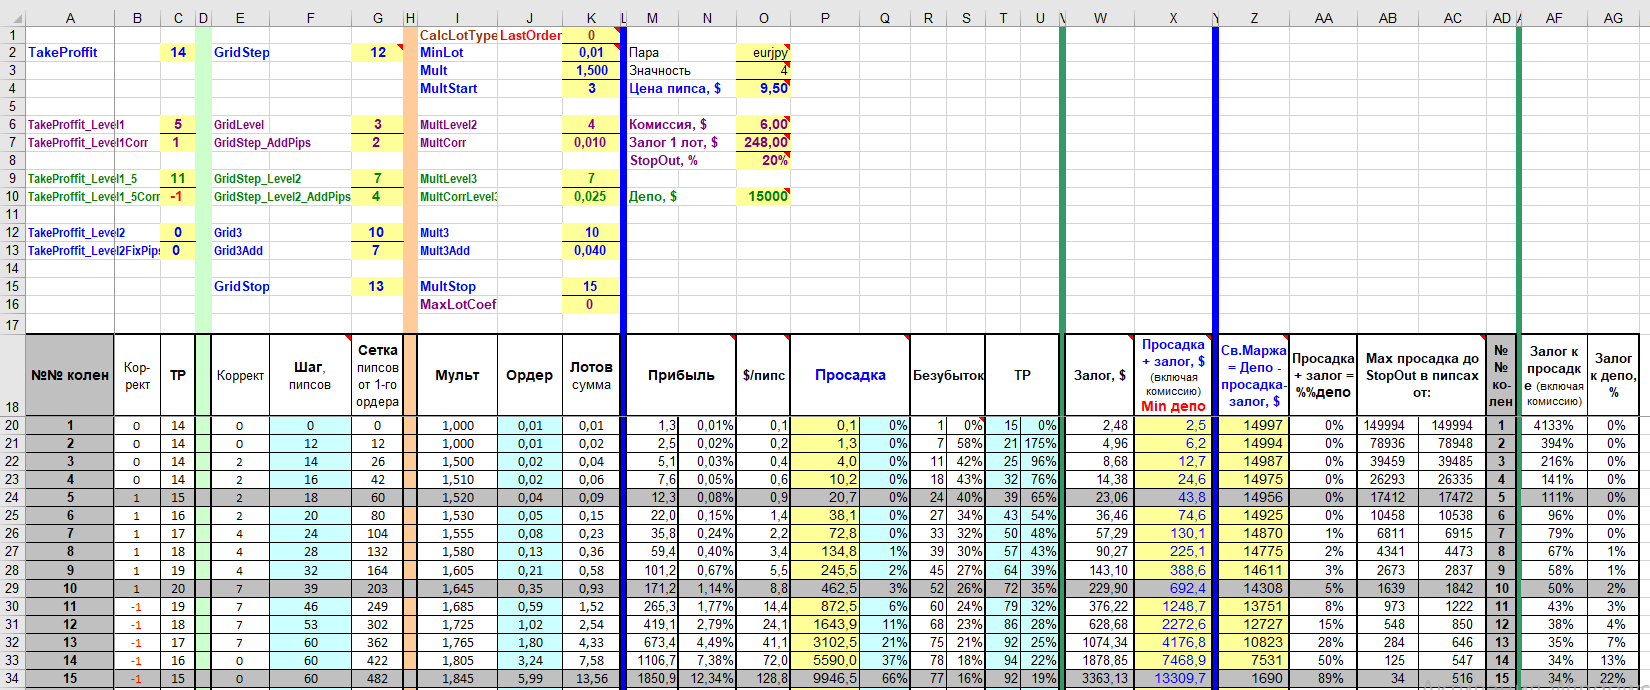Select the MultCorr value 0,010
This screenshot has height=690, width=1650.
pos(591,142)
